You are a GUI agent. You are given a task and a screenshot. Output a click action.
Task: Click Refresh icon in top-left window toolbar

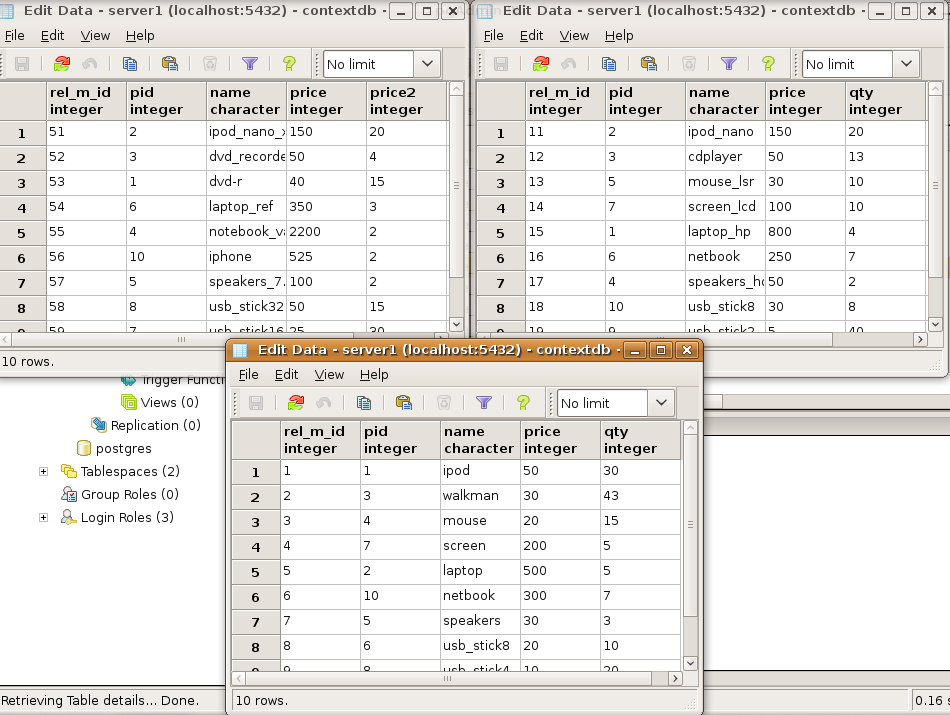61,64
